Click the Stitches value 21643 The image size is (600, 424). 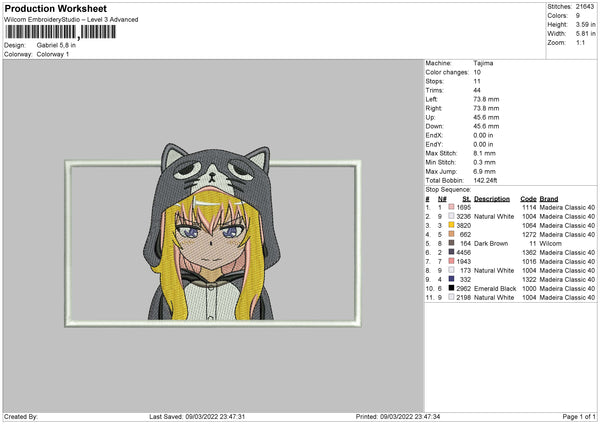click(x=585, y=7)
